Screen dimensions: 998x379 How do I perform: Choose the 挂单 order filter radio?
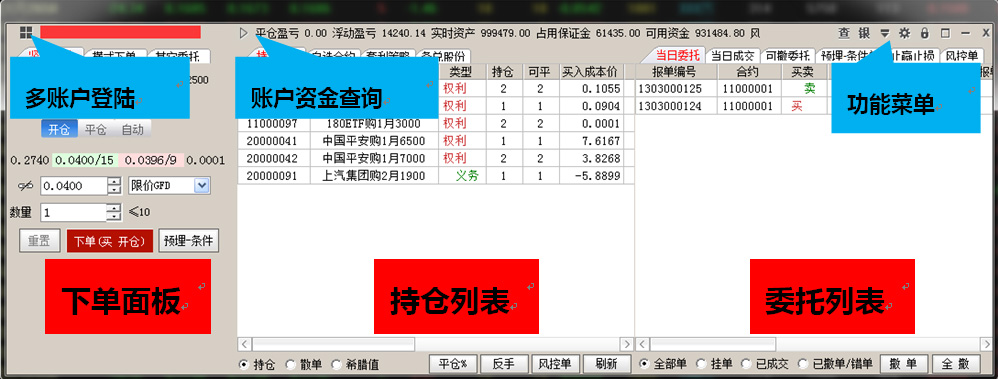(701, 364)
